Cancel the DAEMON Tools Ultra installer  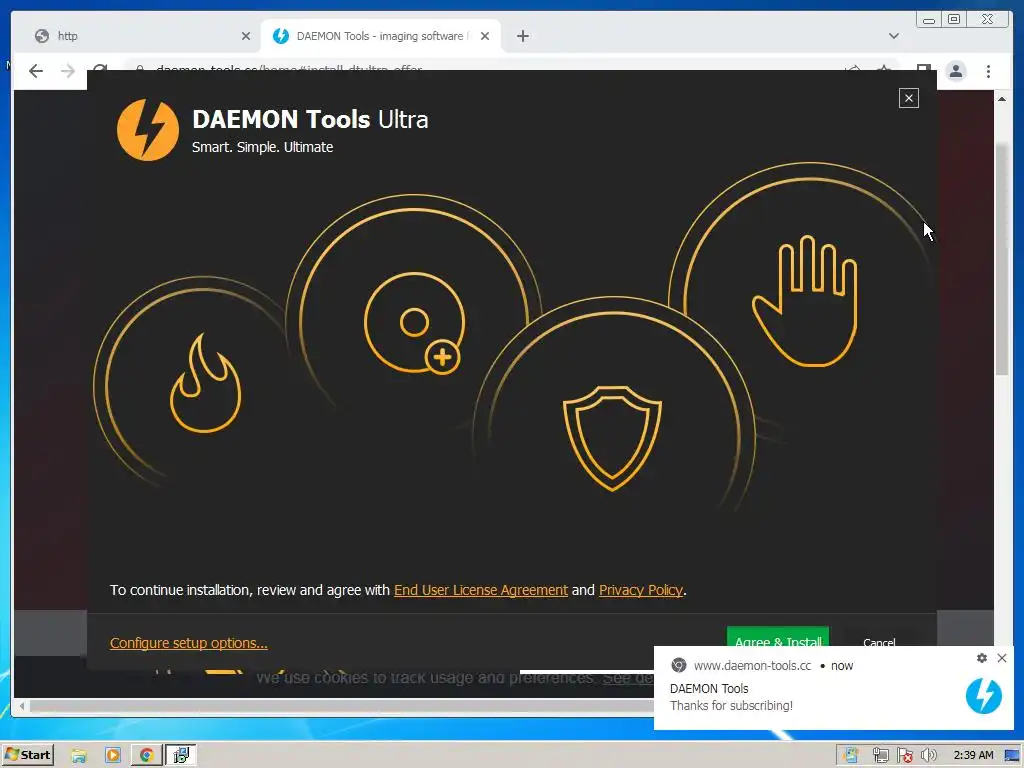(878, 641)
